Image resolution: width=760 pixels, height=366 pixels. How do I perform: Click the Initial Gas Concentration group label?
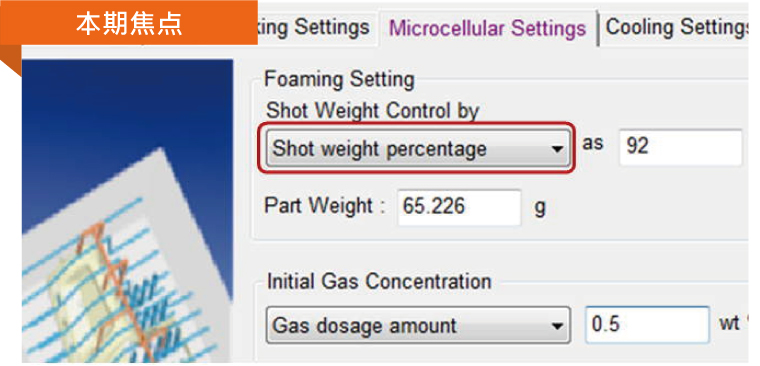click(379, 282)
